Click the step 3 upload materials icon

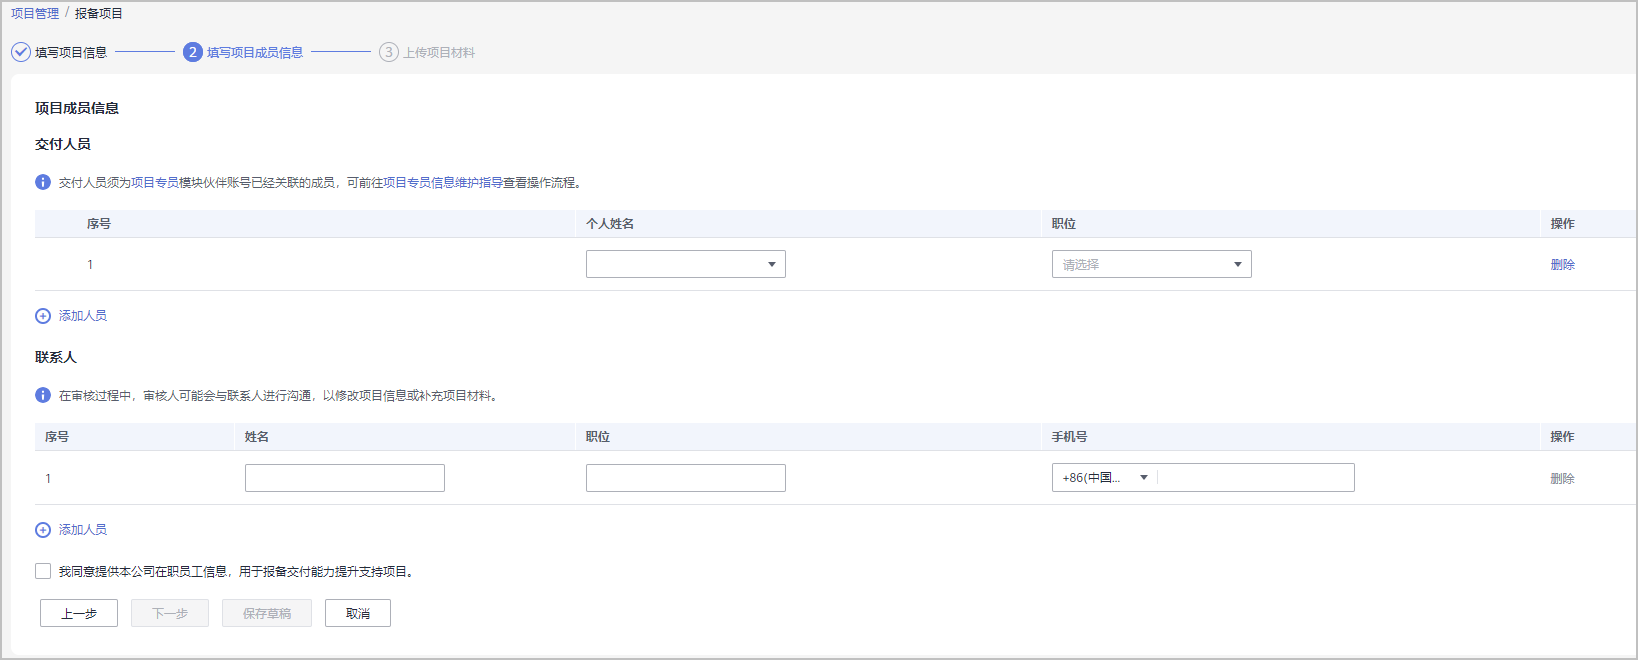389,52
